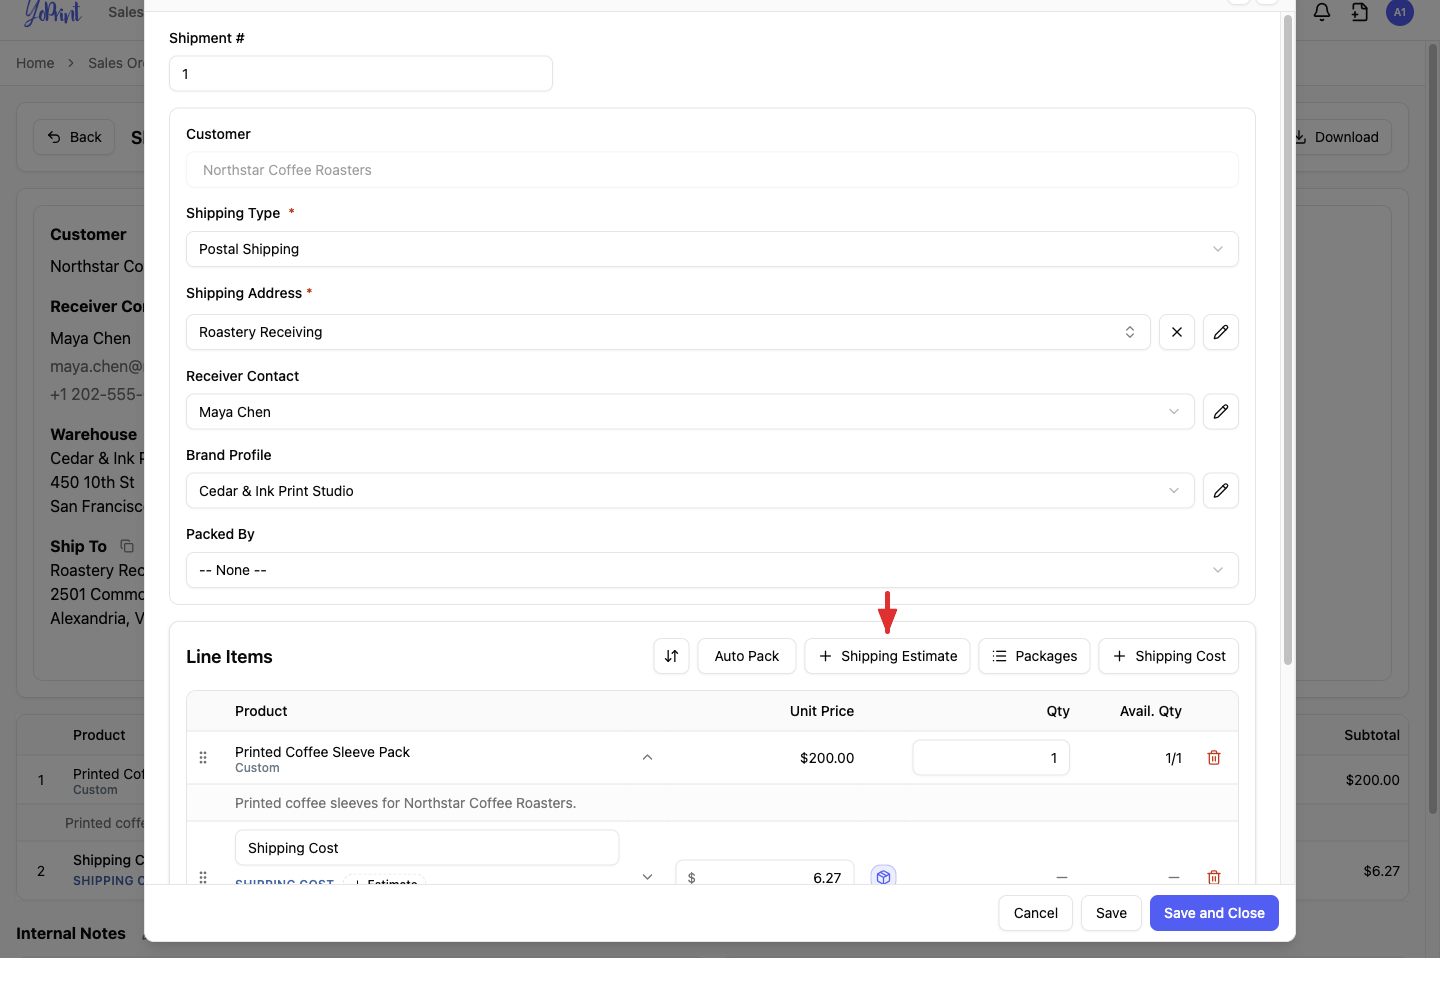Clear the Roastery Receiving shipping address

click(1177, 332)
